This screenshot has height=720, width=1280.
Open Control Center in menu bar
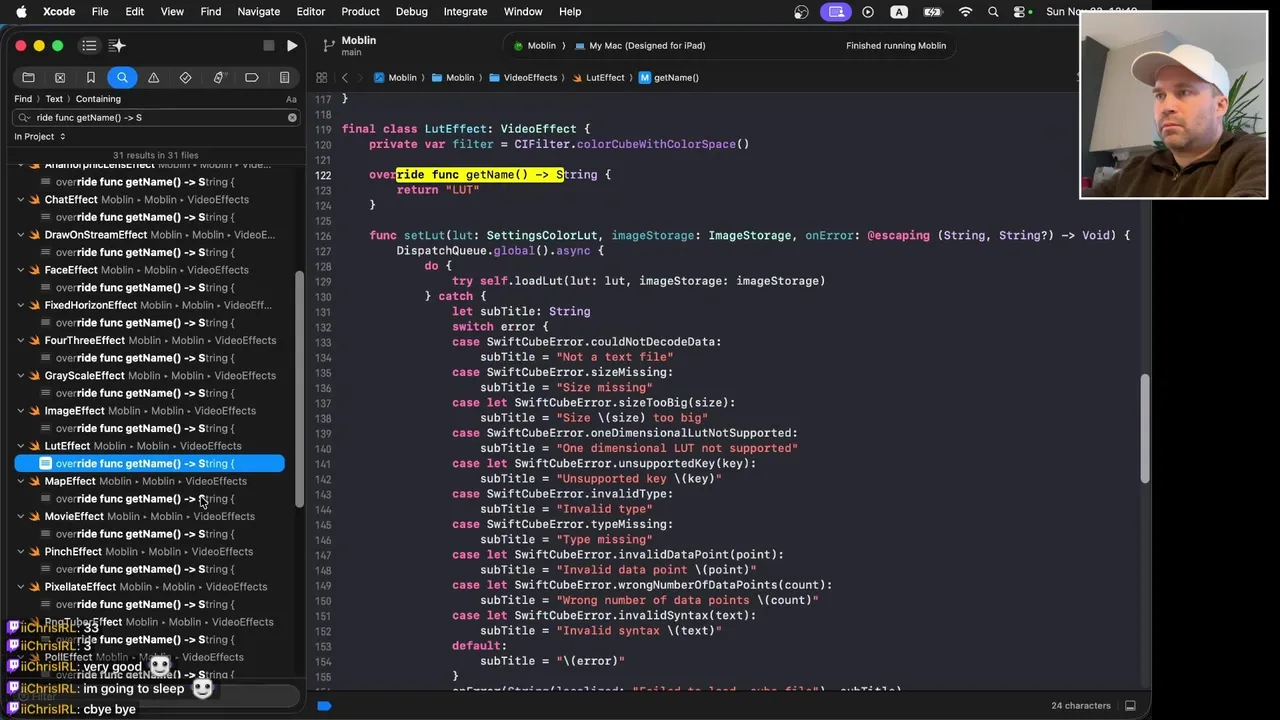(1020, 12)
